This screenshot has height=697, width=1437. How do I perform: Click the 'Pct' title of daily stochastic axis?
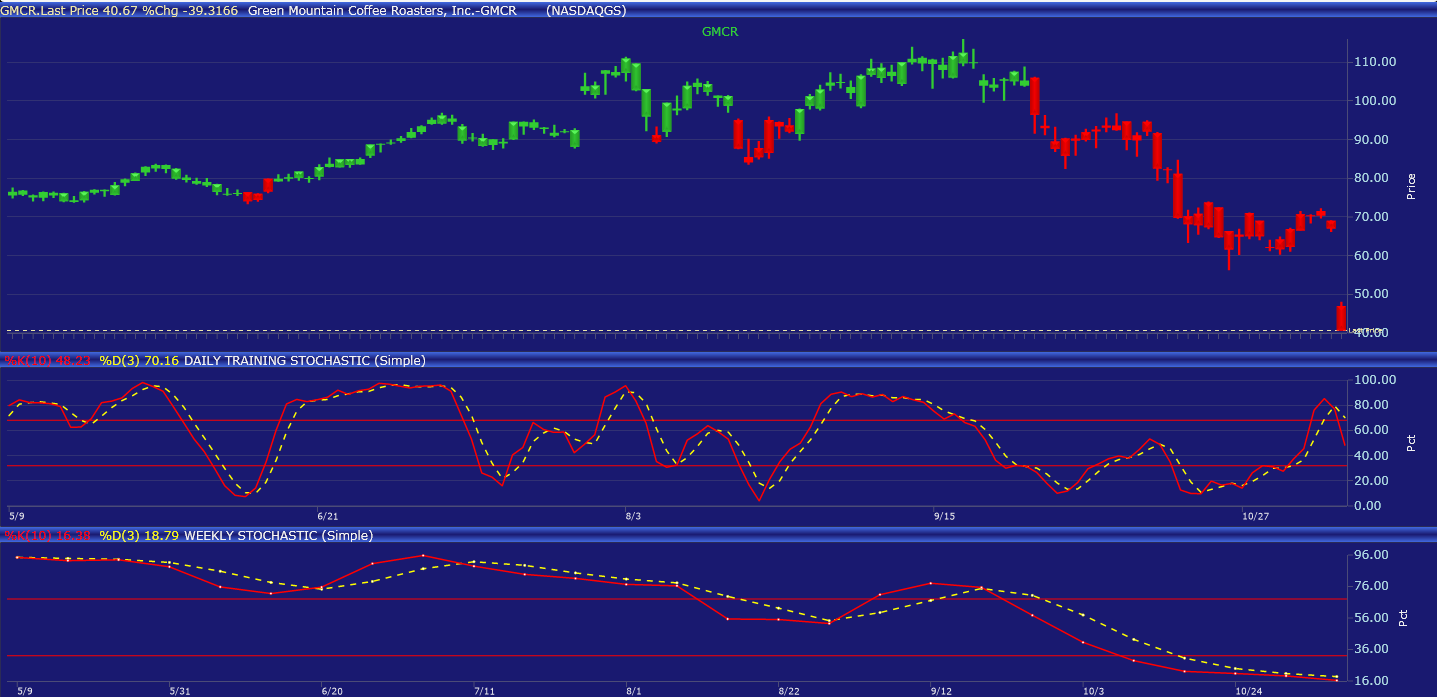1411,442
